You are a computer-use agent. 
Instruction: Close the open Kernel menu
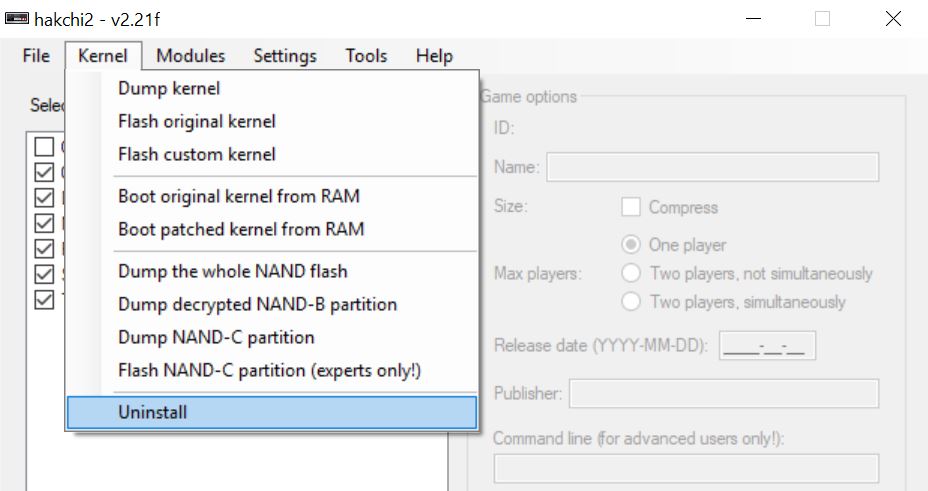pyautogui.click(x=103, y=56)
